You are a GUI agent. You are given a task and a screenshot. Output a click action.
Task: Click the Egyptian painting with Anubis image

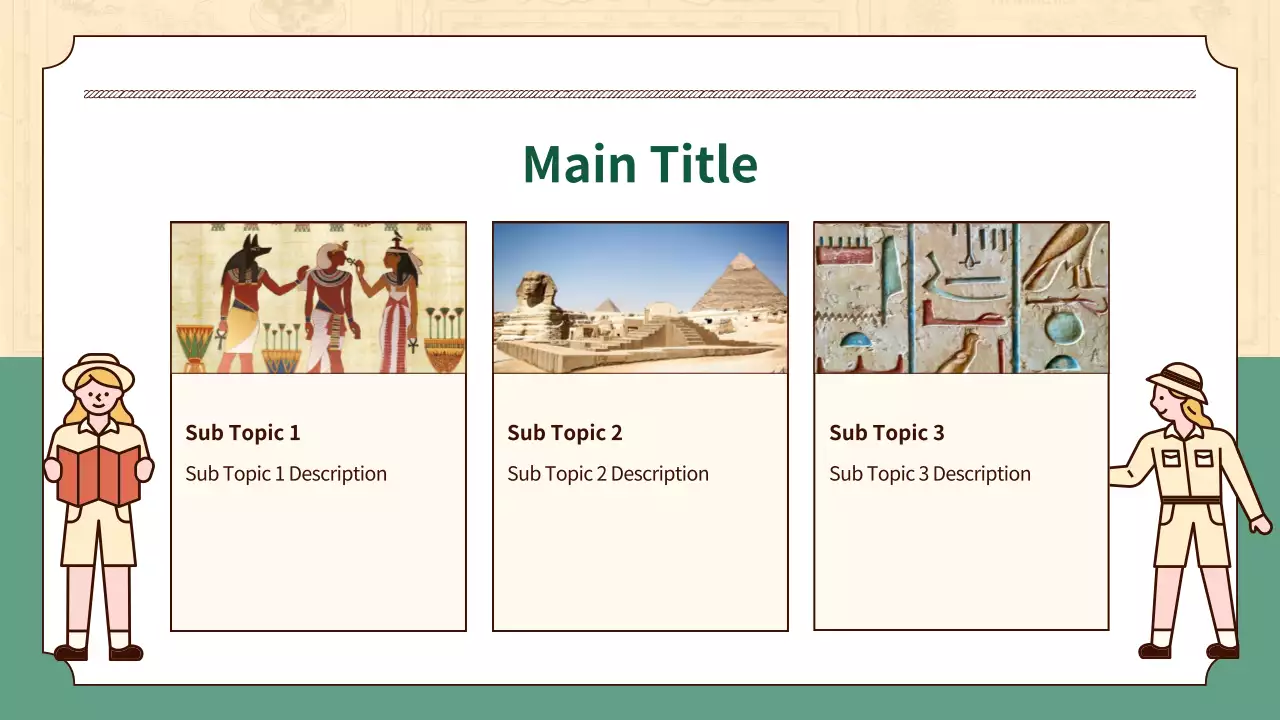pos(318,298)
